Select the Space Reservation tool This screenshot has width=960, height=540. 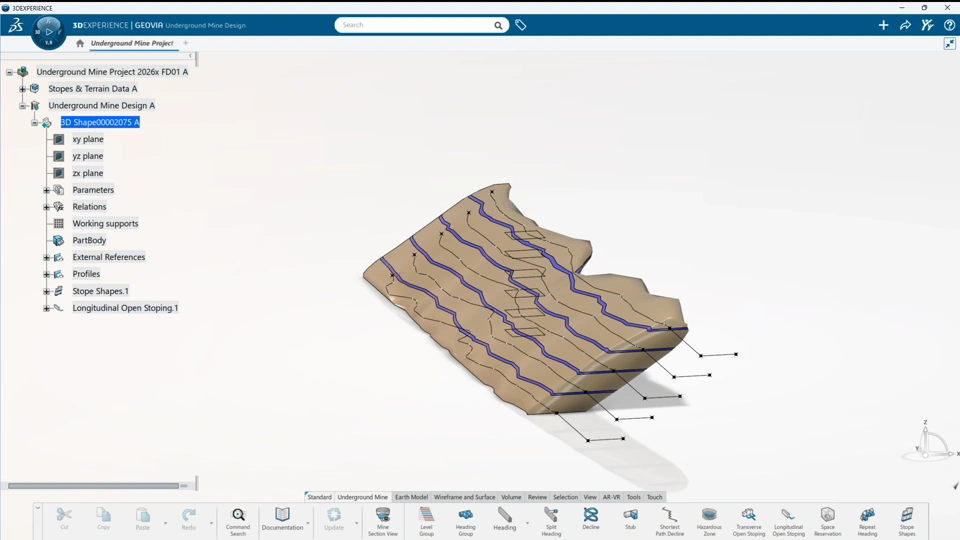pyautogui.click(x=828, y=522)
